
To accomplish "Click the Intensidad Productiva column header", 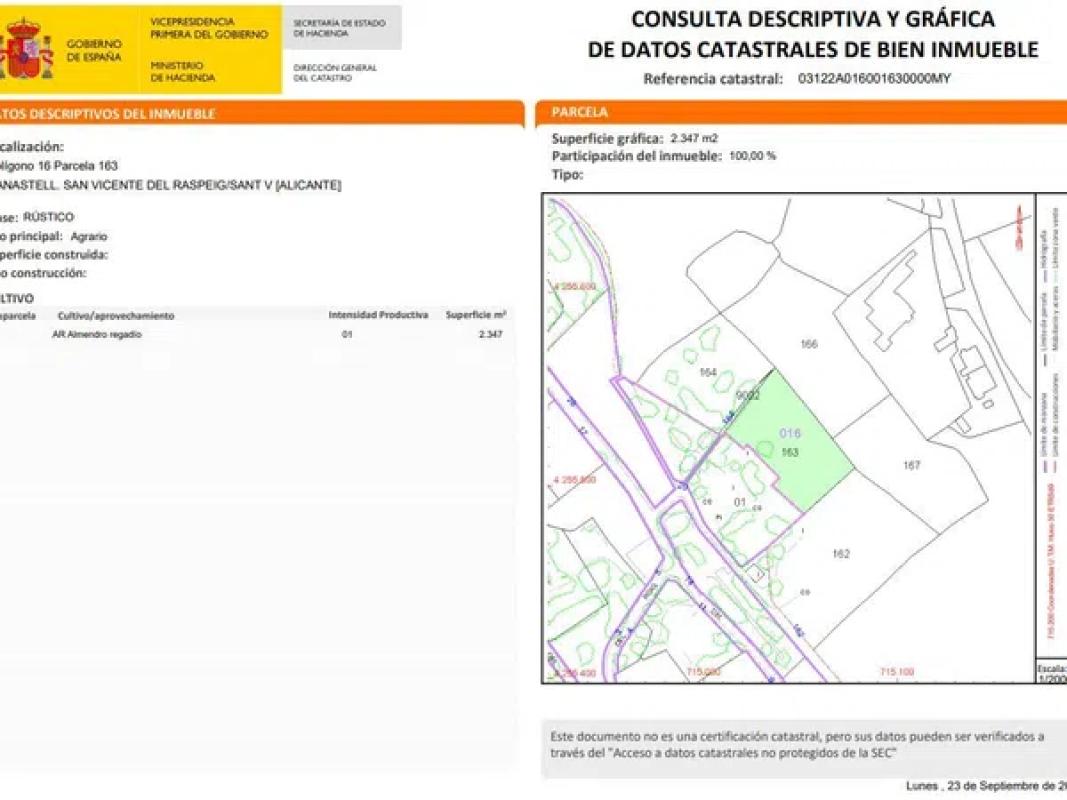I will 378,315.
